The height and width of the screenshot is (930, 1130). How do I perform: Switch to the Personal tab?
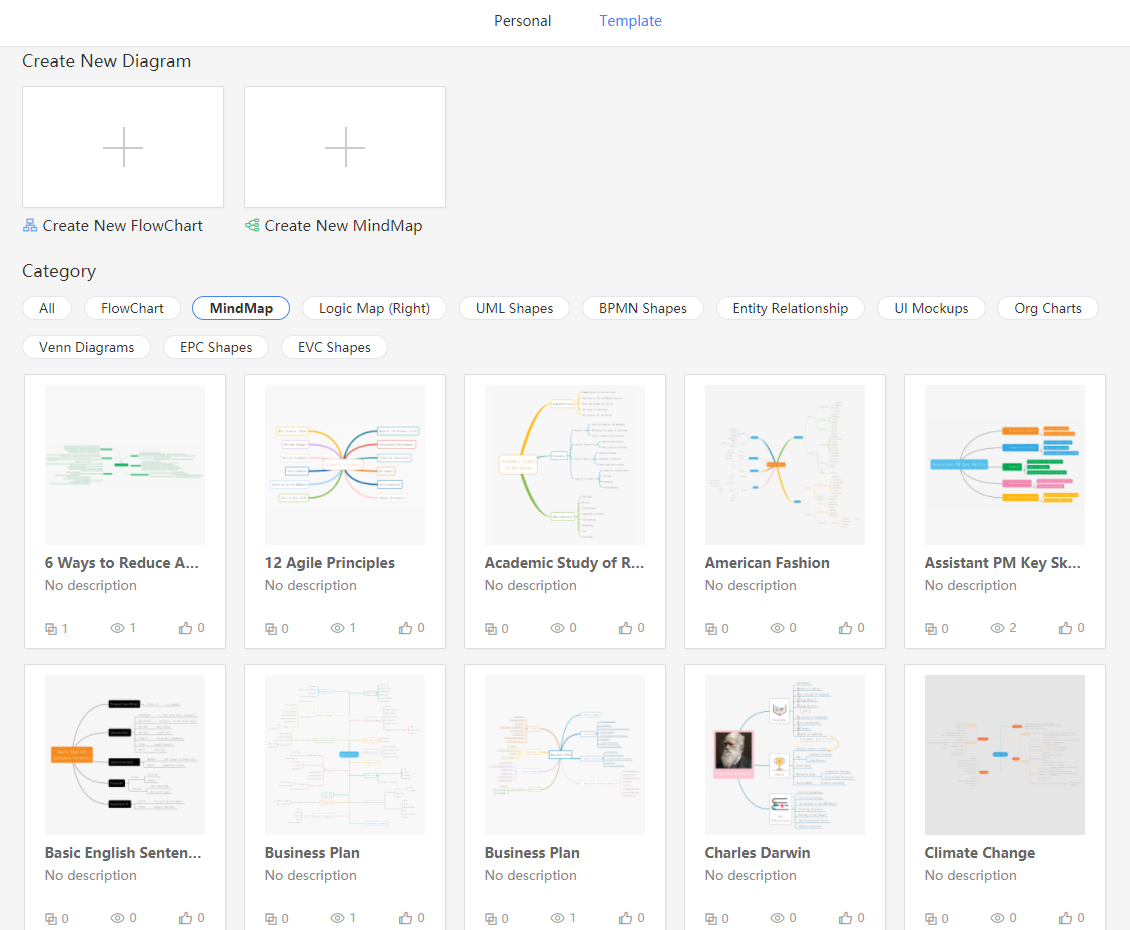522,21
